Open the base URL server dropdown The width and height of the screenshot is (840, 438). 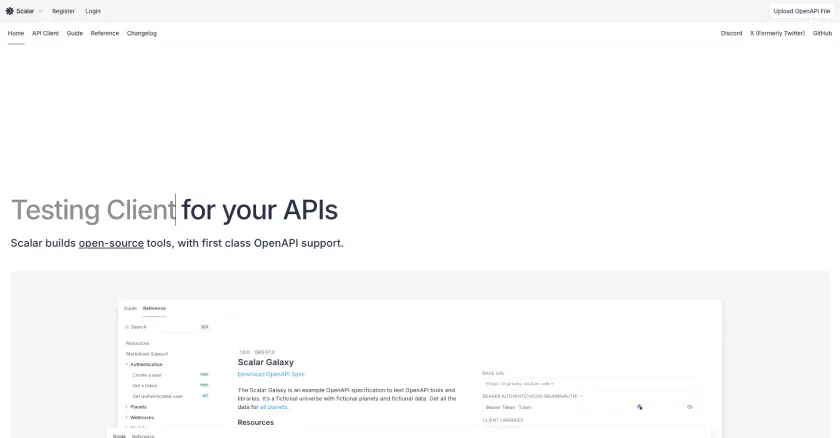click(x=520, y=384)
